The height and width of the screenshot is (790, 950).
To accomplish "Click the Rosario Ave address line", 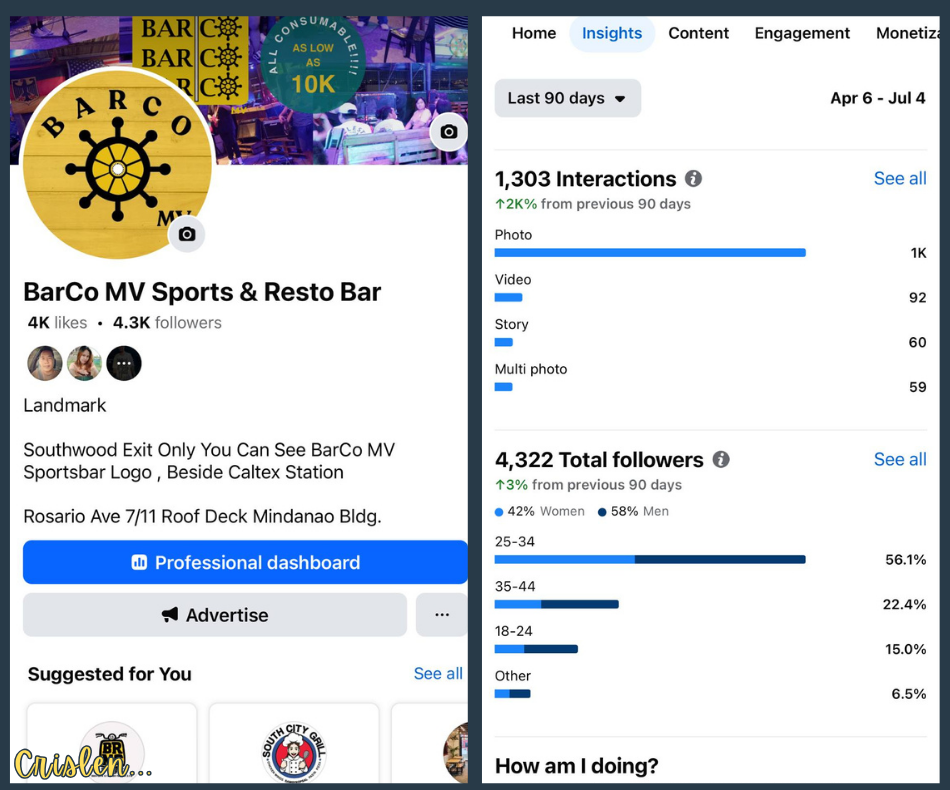I will [x=202, y=516].
